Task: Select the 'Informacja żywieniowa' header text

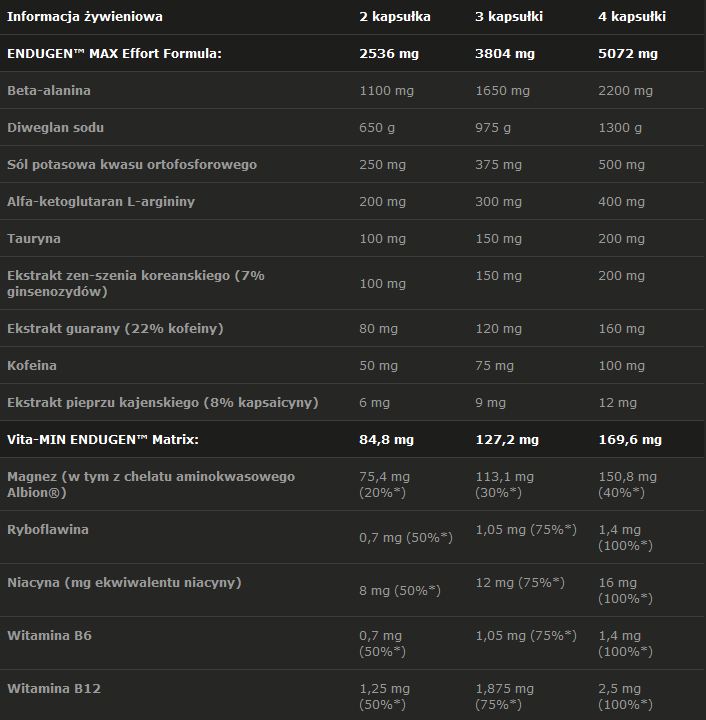Action: 85,17
